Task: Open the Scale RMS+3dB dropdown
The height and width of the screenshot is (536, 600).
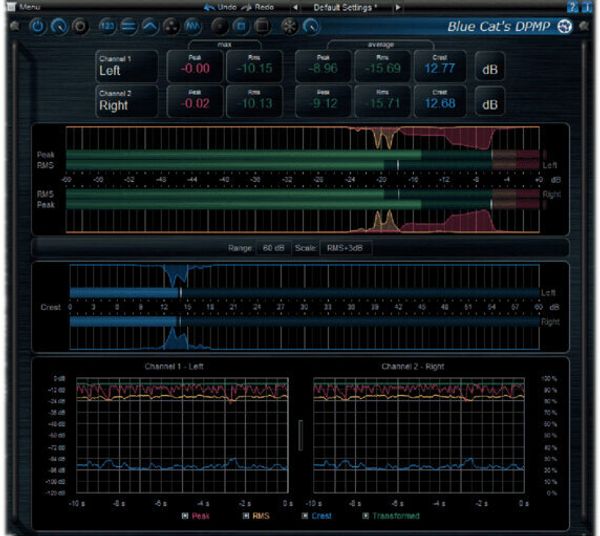Action: [x=344, y=248]
